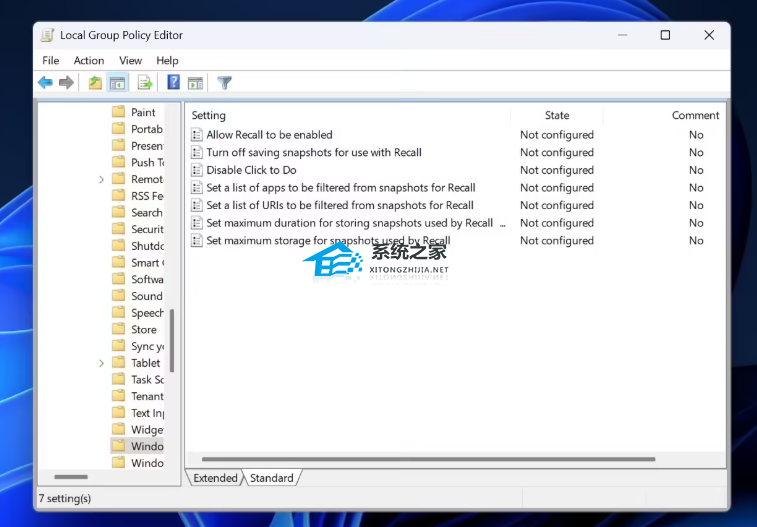Click the Show/Hide Action Pane icon

click(x=195, y=83)
